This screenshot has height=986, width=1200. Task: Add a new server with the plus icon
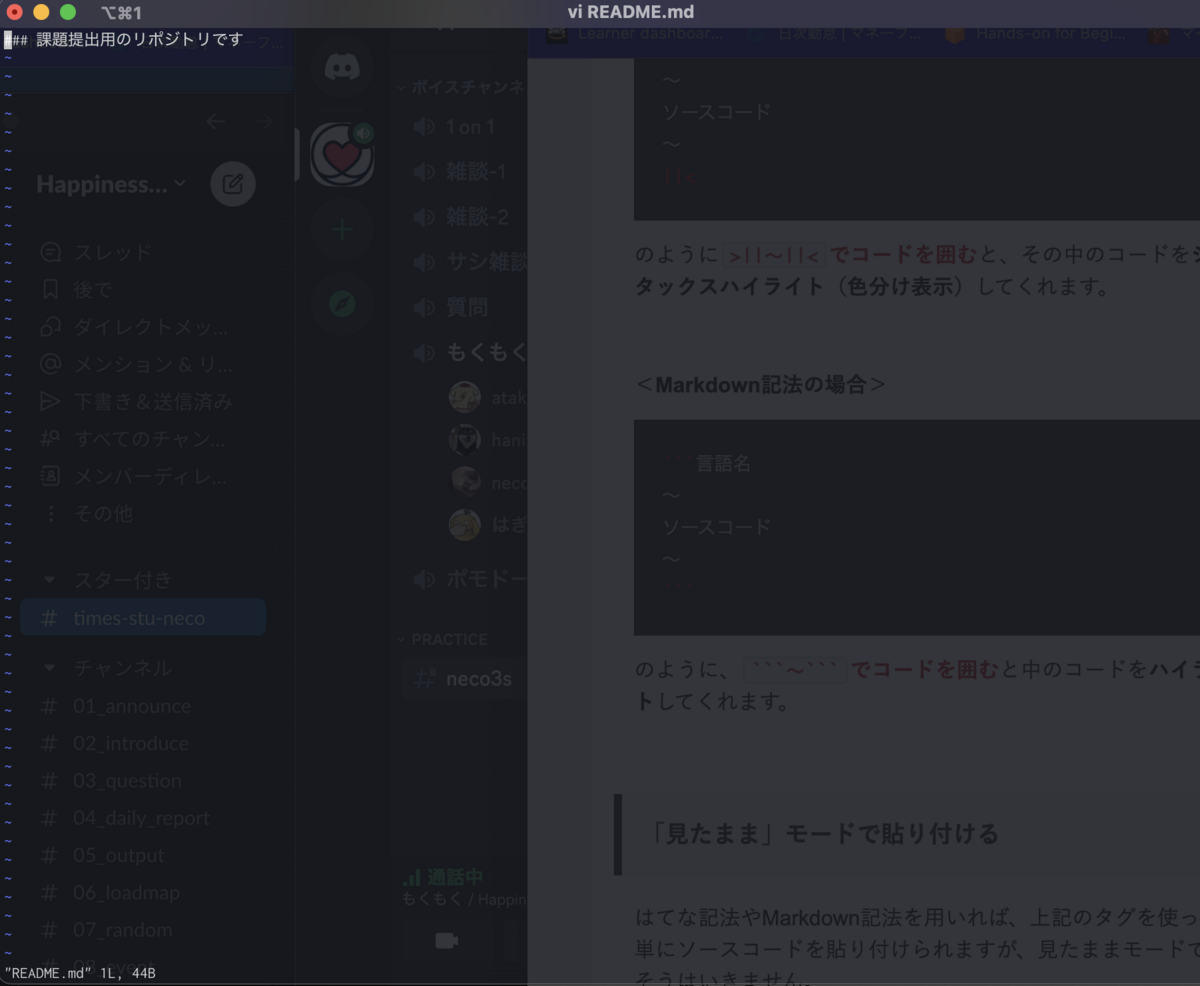(342, 229)
